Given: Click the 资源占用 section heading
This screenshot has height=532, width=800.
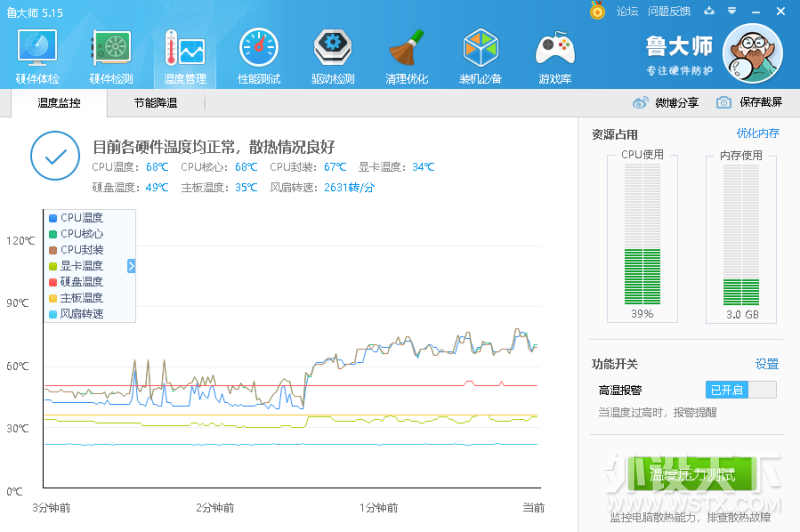Looking at the screenshot, I should point(615,135).
